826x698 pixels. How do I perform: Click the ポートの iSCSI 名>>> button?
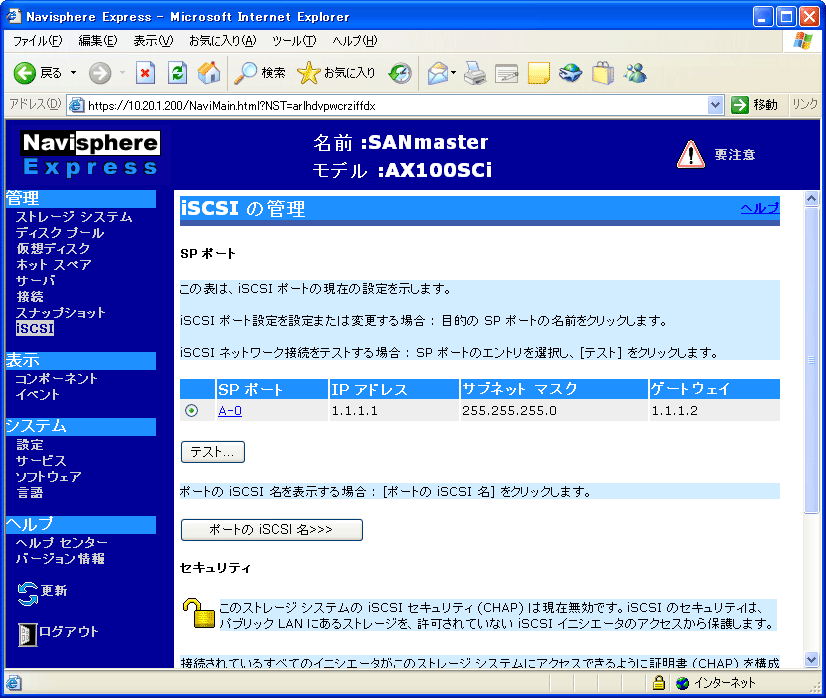pos(271,529)
